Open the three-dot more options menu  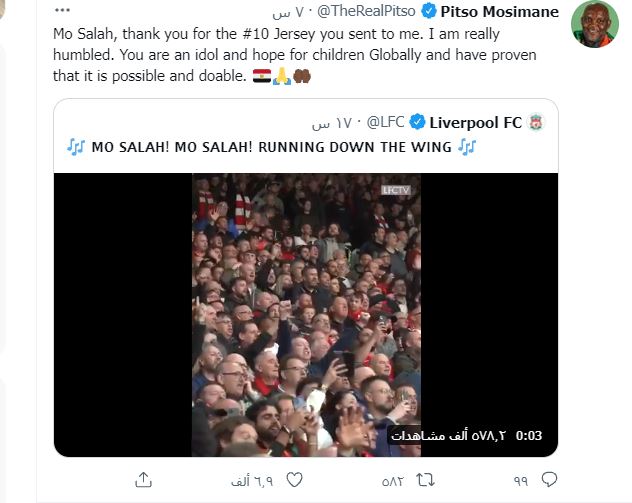tap(62, 10)
